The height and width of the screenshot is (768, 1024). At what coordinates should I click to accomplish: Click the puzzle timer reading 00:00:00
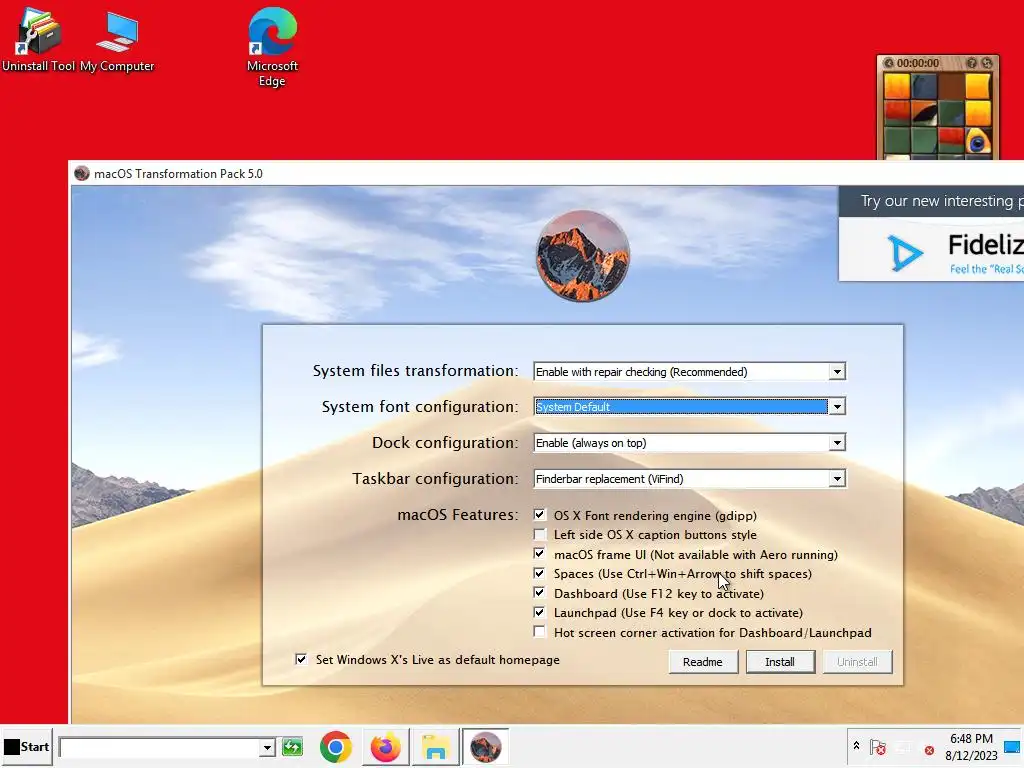[918, 63]
